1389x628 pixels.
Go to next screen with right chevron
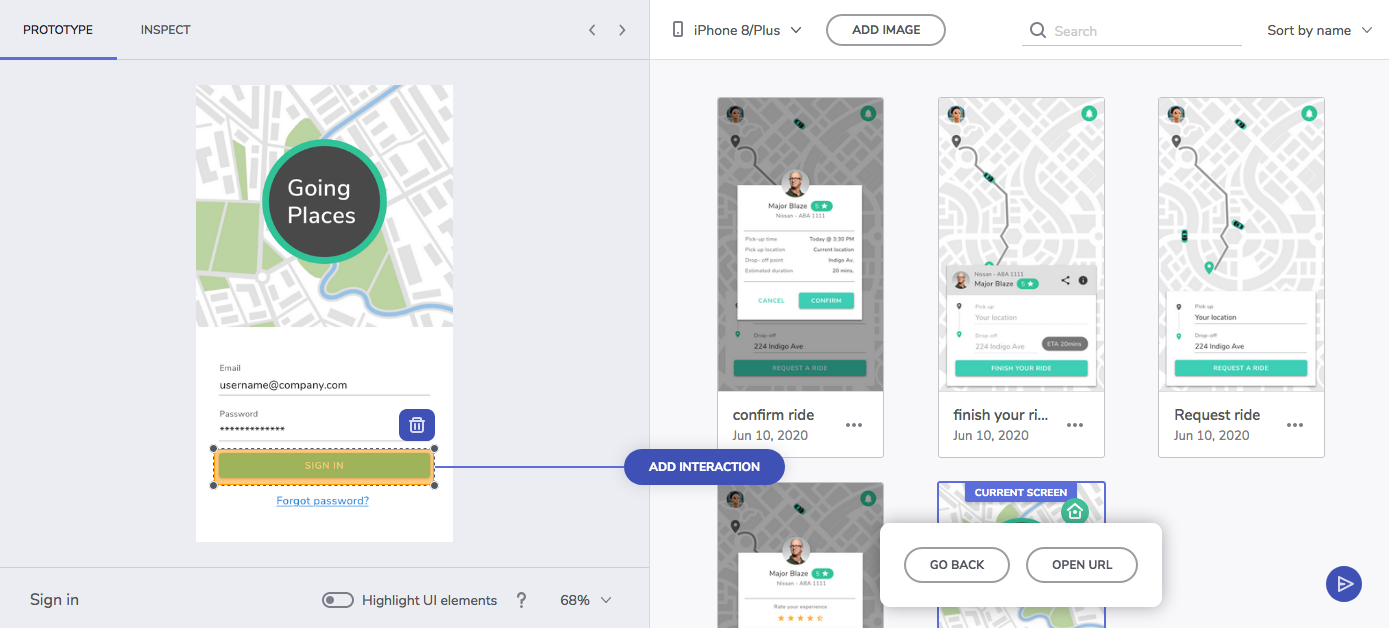[622, 30]
